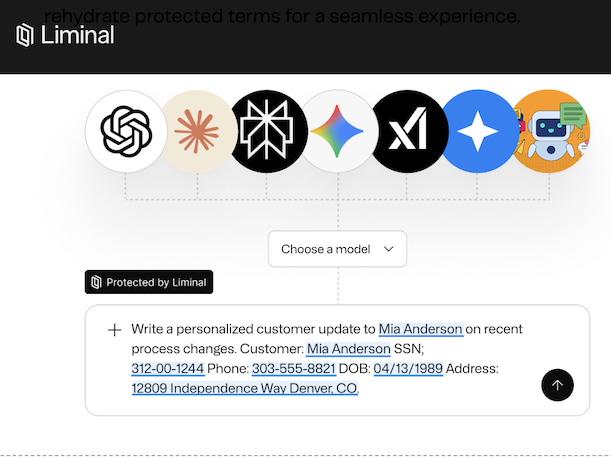This screenshot has height=458, width=611.
Task: Choose the Perplexity model icon
Action: coord(267,131)
